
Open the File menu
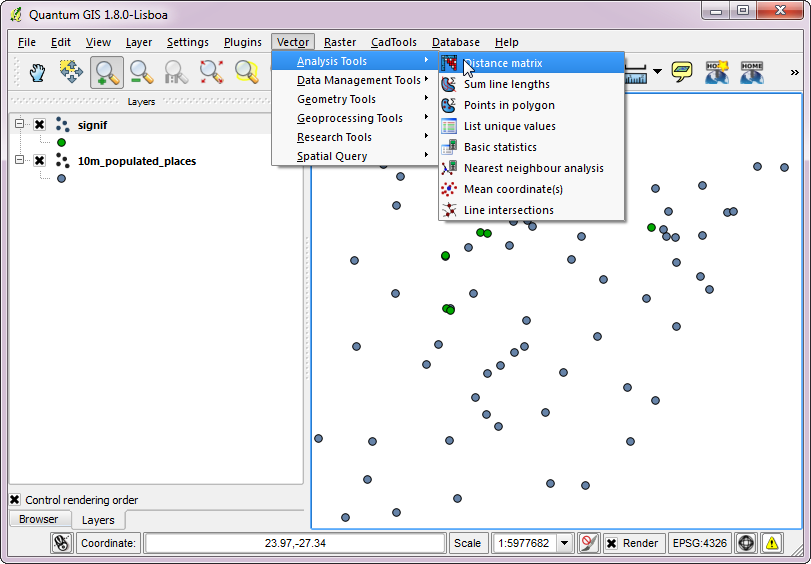tap(26, 42)
